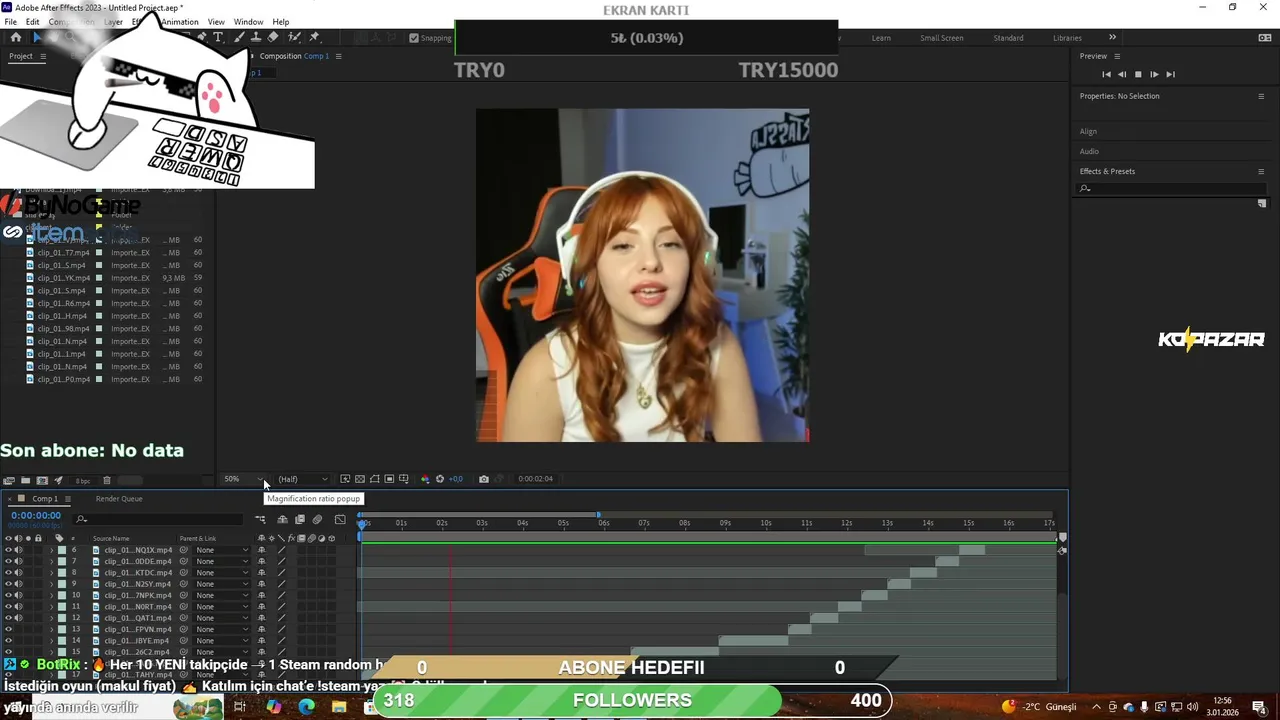Expand the Audio panel
1280x720 pixels.
[x=1089, y=151]
